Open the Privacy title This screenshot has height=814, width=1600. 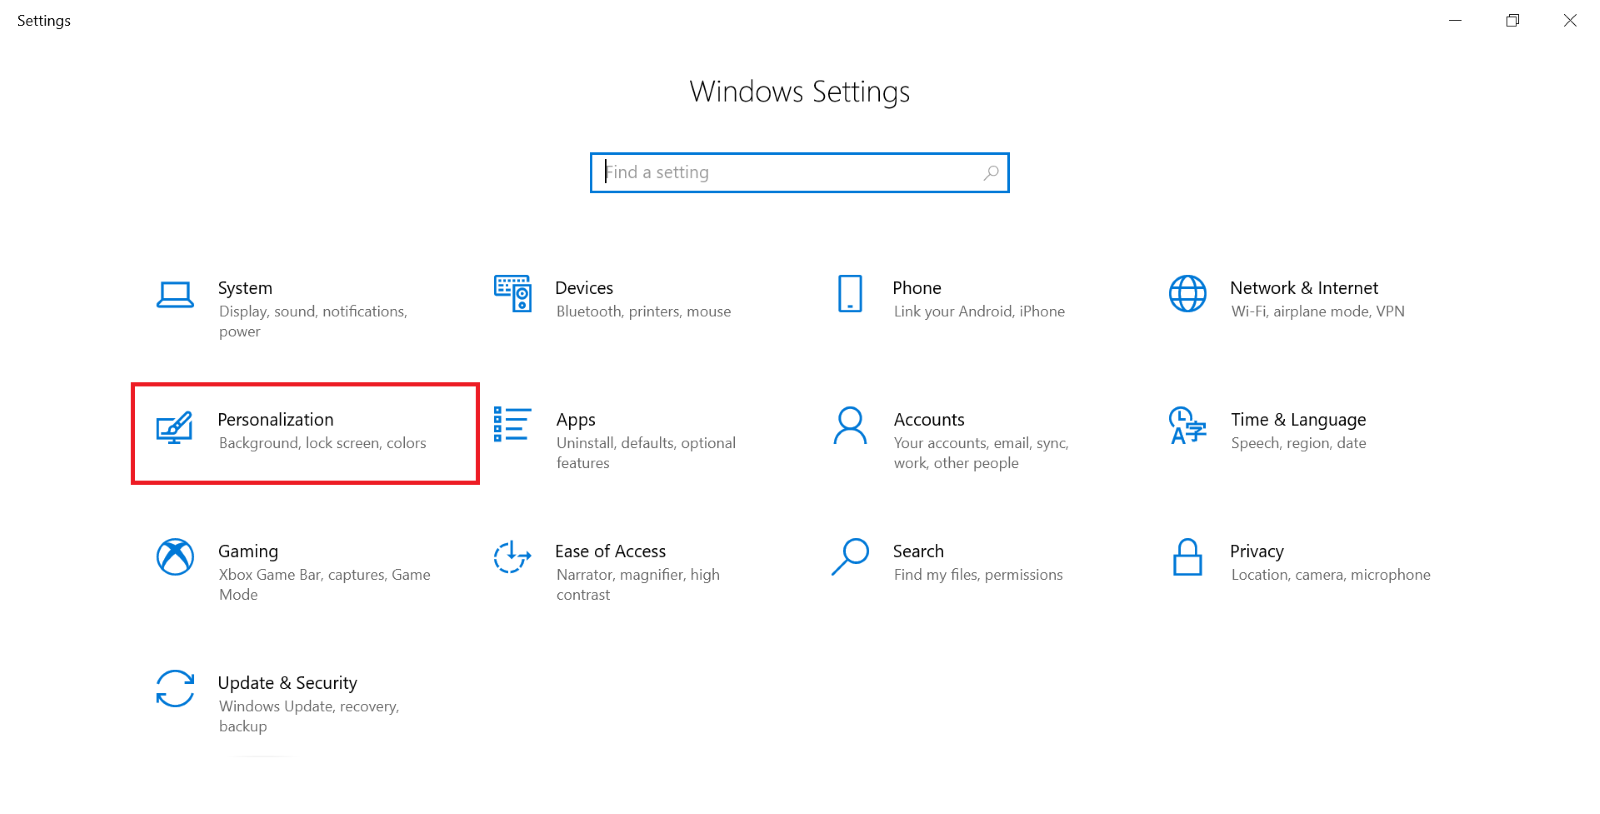tap(1257, 551)
